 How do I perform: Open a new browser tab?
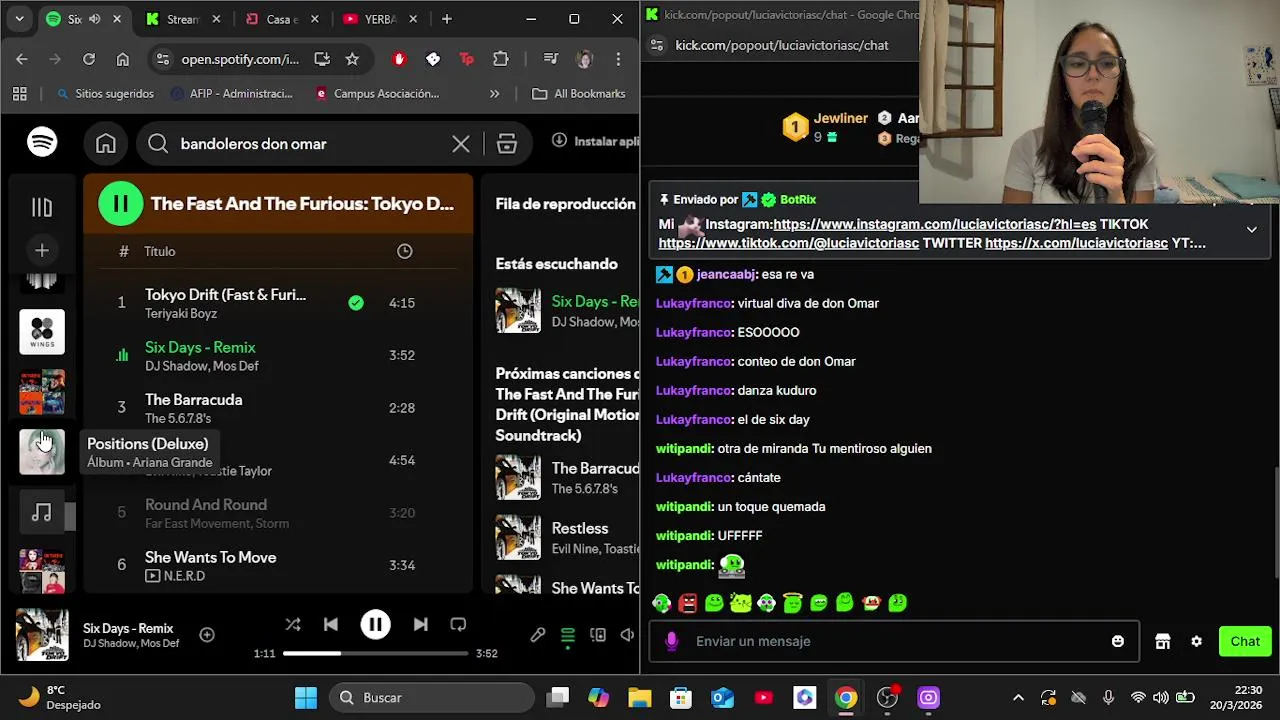tap(446, 19)
